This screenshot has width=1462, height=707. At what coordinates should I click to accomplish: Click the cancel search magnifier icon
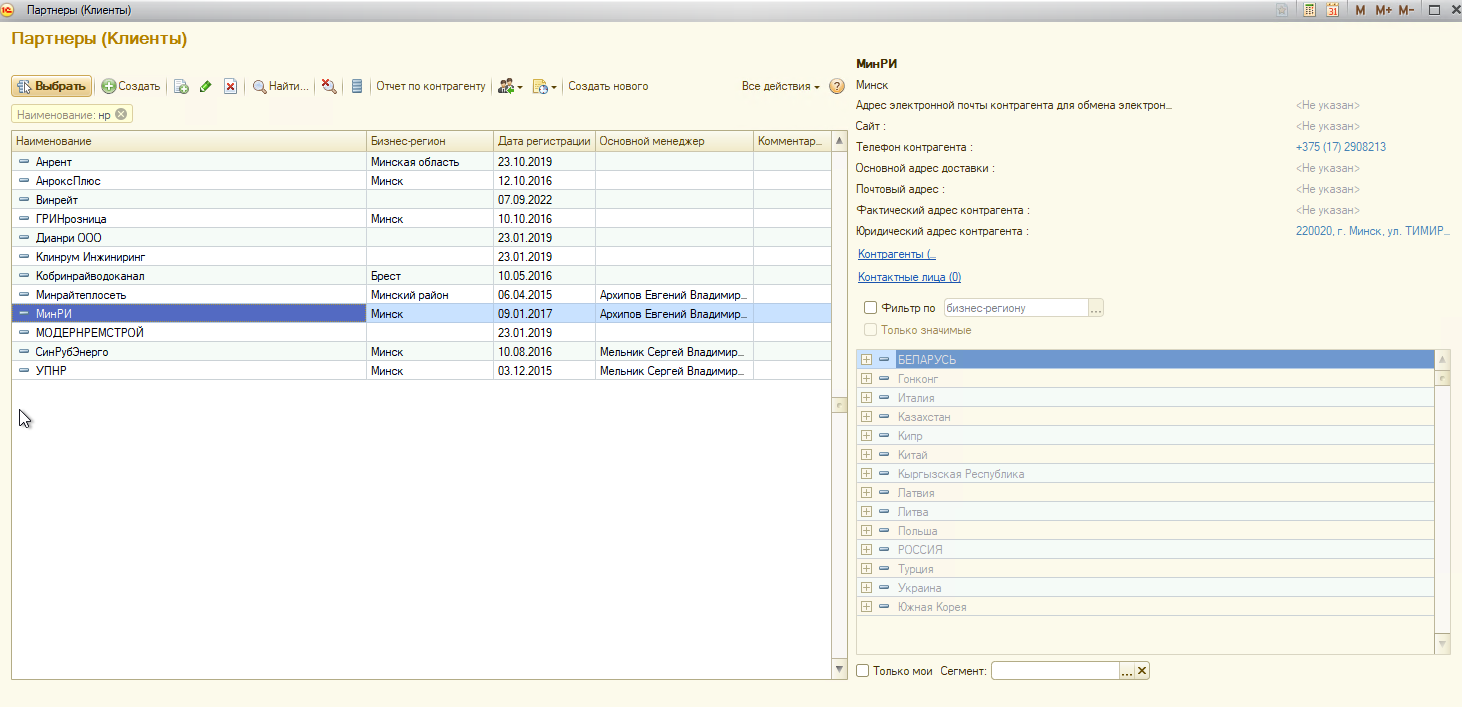tap(329, 87)
